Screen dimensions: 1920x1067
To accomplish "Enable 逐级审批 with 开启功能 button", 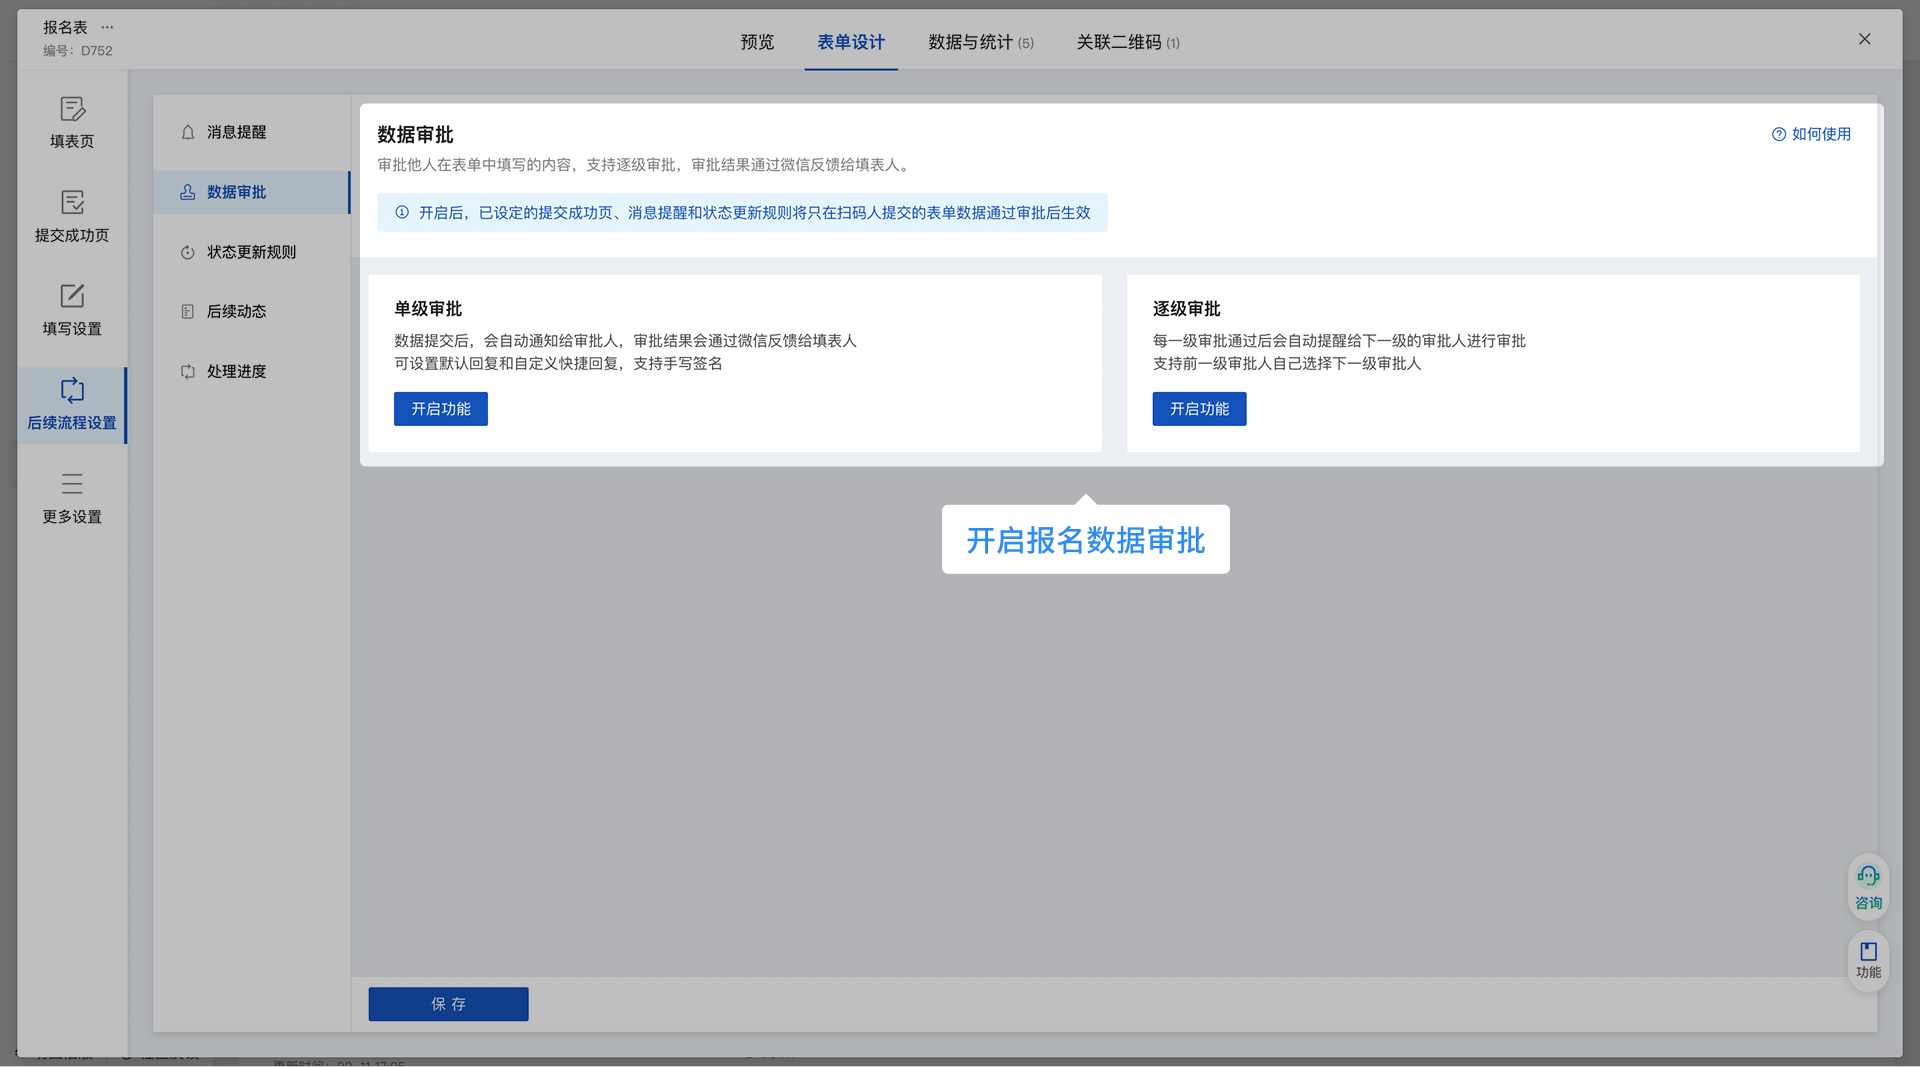I will click(1198, 409).
